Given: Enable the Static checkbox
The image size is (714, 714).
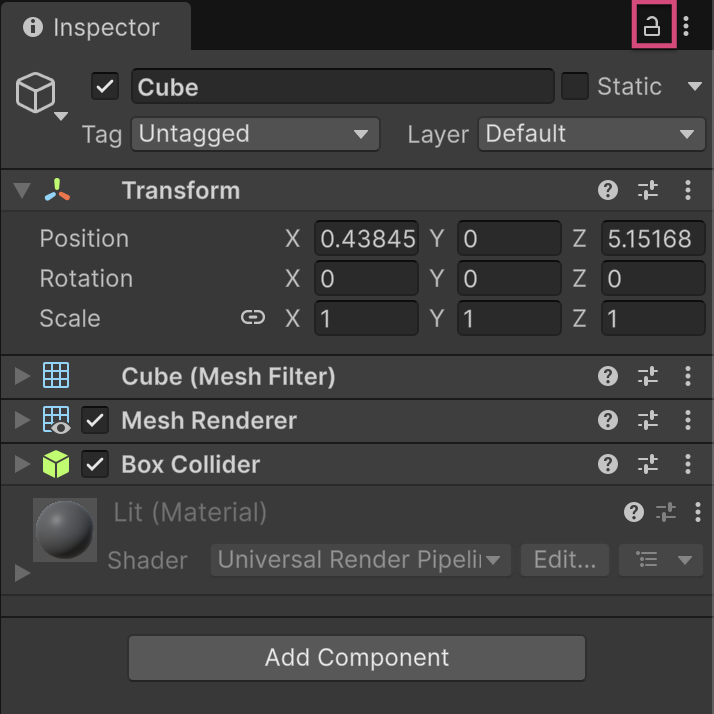Looking at the screenshot, I should (575, 87).
